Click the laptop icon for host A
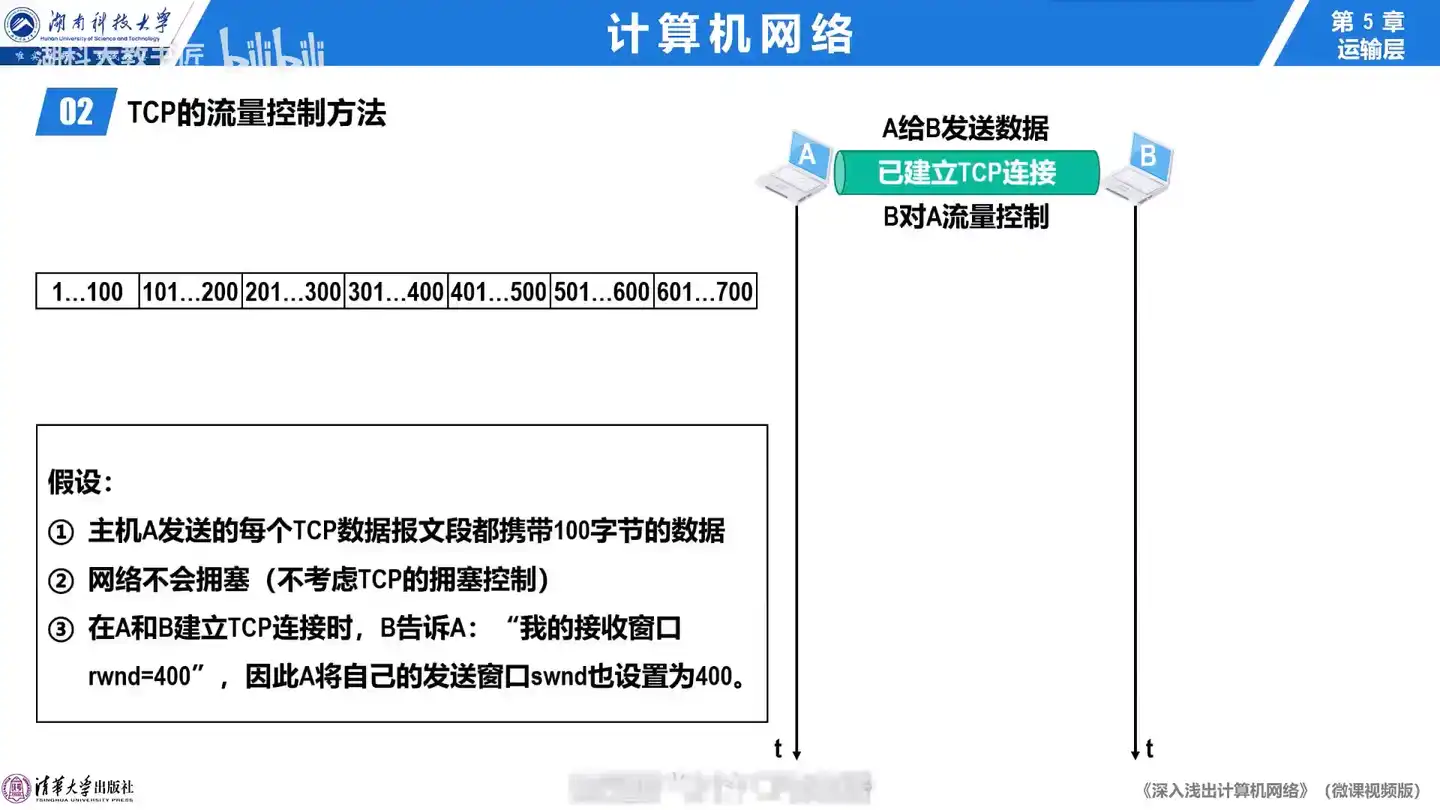 [x=796, y=165]
